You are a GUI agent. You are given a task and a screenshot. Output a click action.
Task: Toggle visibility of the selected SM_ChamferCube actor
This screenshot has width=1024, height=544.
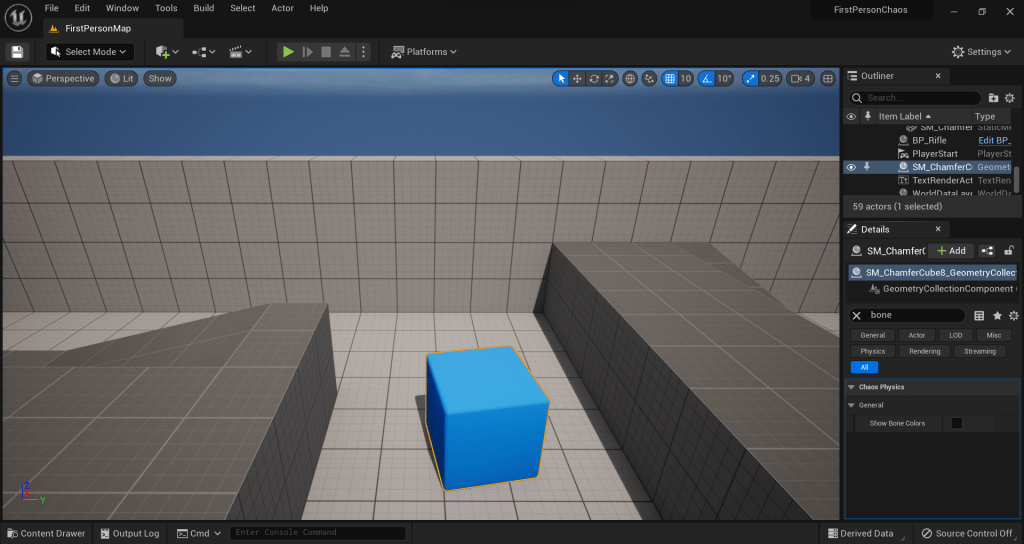851,167
